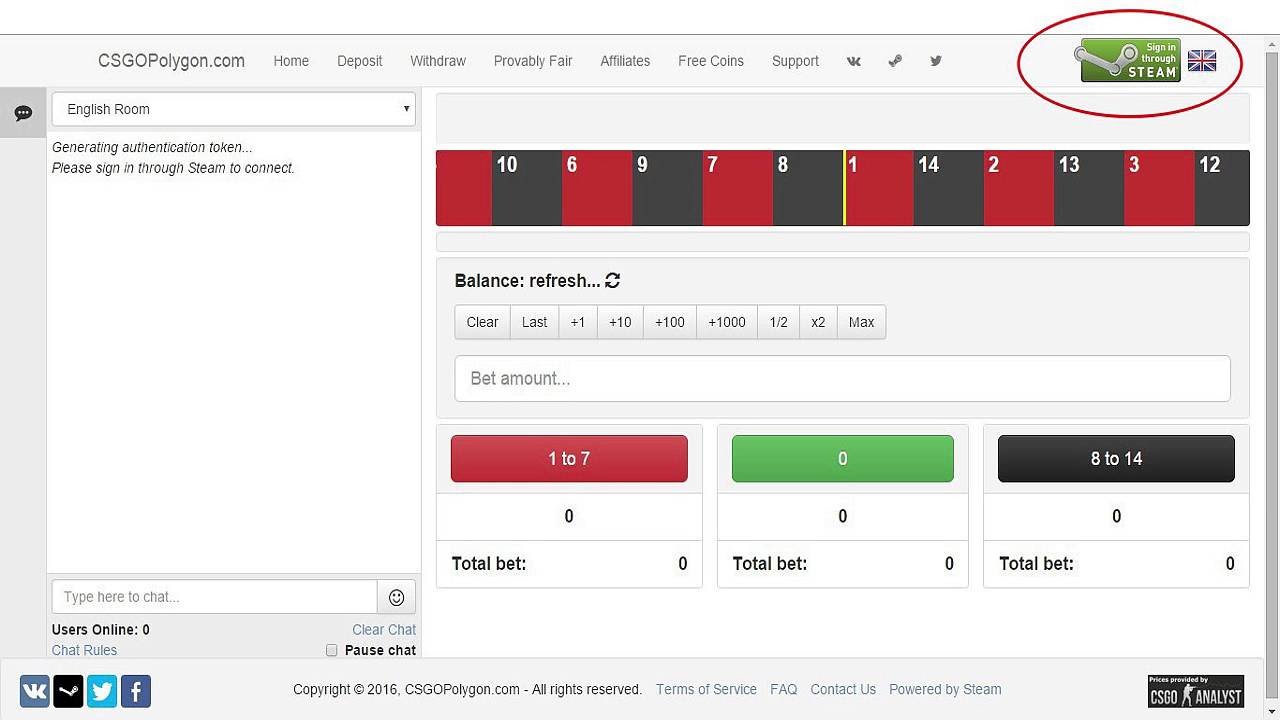Open the Provably Fair page
This screenshot has height=720, width=1280.
[x=533, y=61]
